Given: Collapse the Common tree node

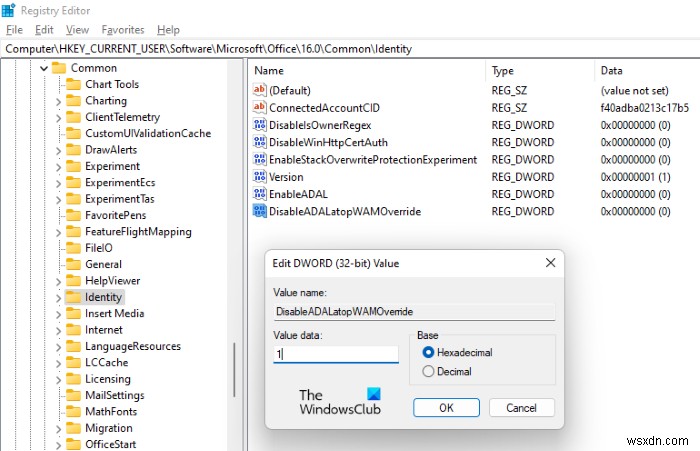Looking at the screenshot, I should click(43, 69).
